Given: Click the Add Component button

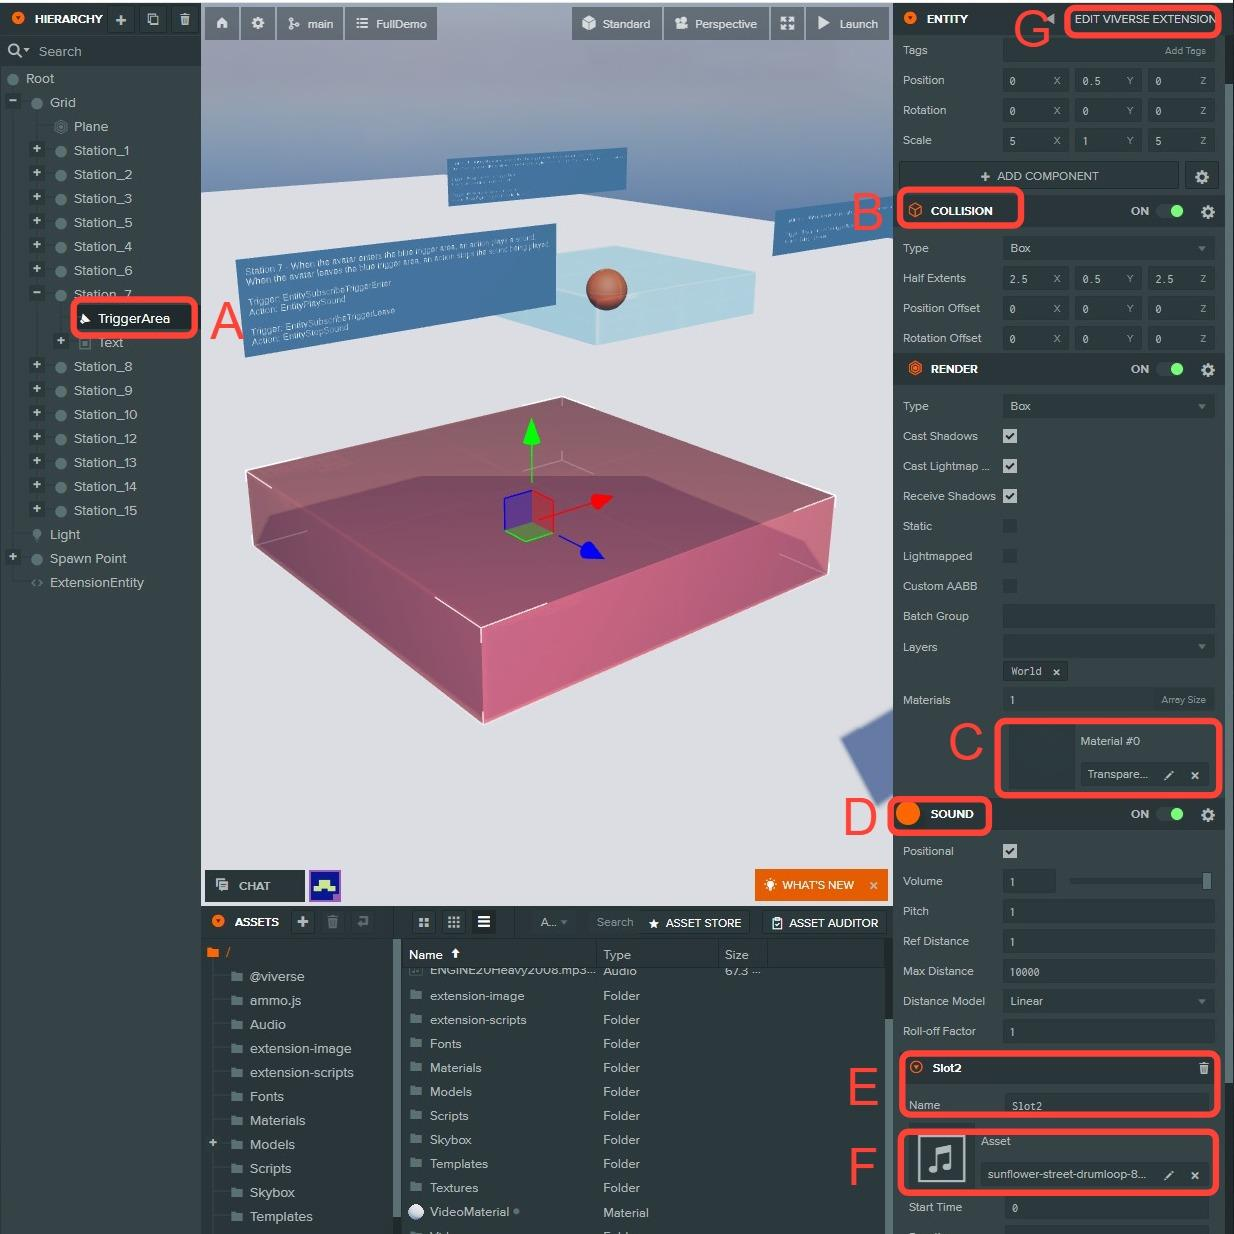Looking at the screenshot, I should (1038, 176).
